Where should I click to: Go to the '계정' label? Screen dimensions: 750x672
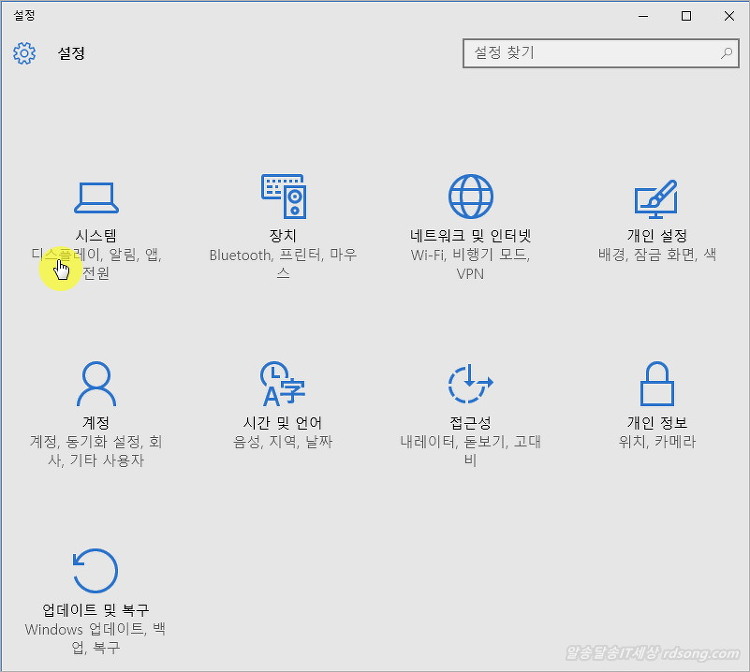(96, 423)
